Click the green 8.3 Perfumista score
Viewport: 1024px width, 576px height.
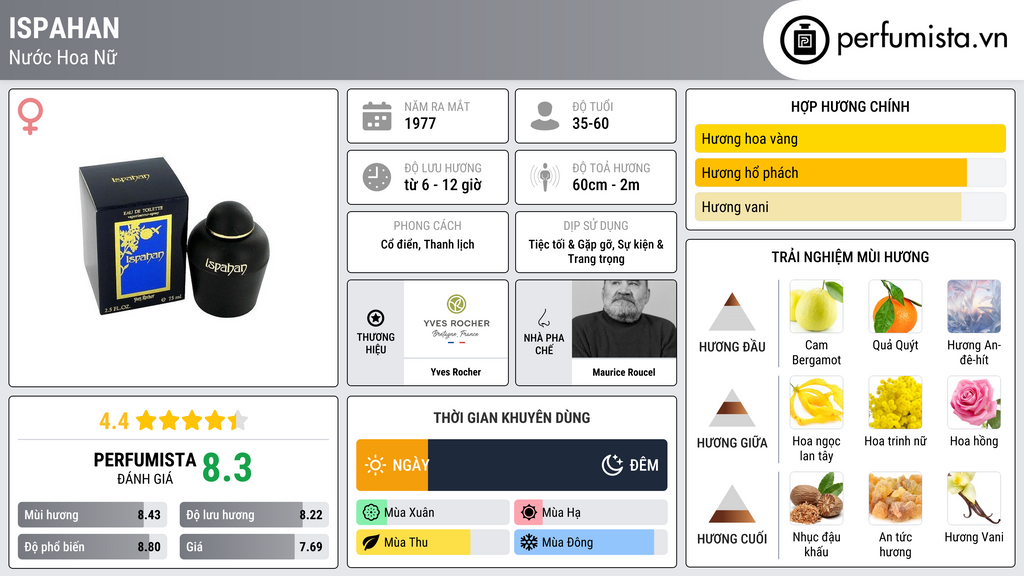(x=227, y=468)
